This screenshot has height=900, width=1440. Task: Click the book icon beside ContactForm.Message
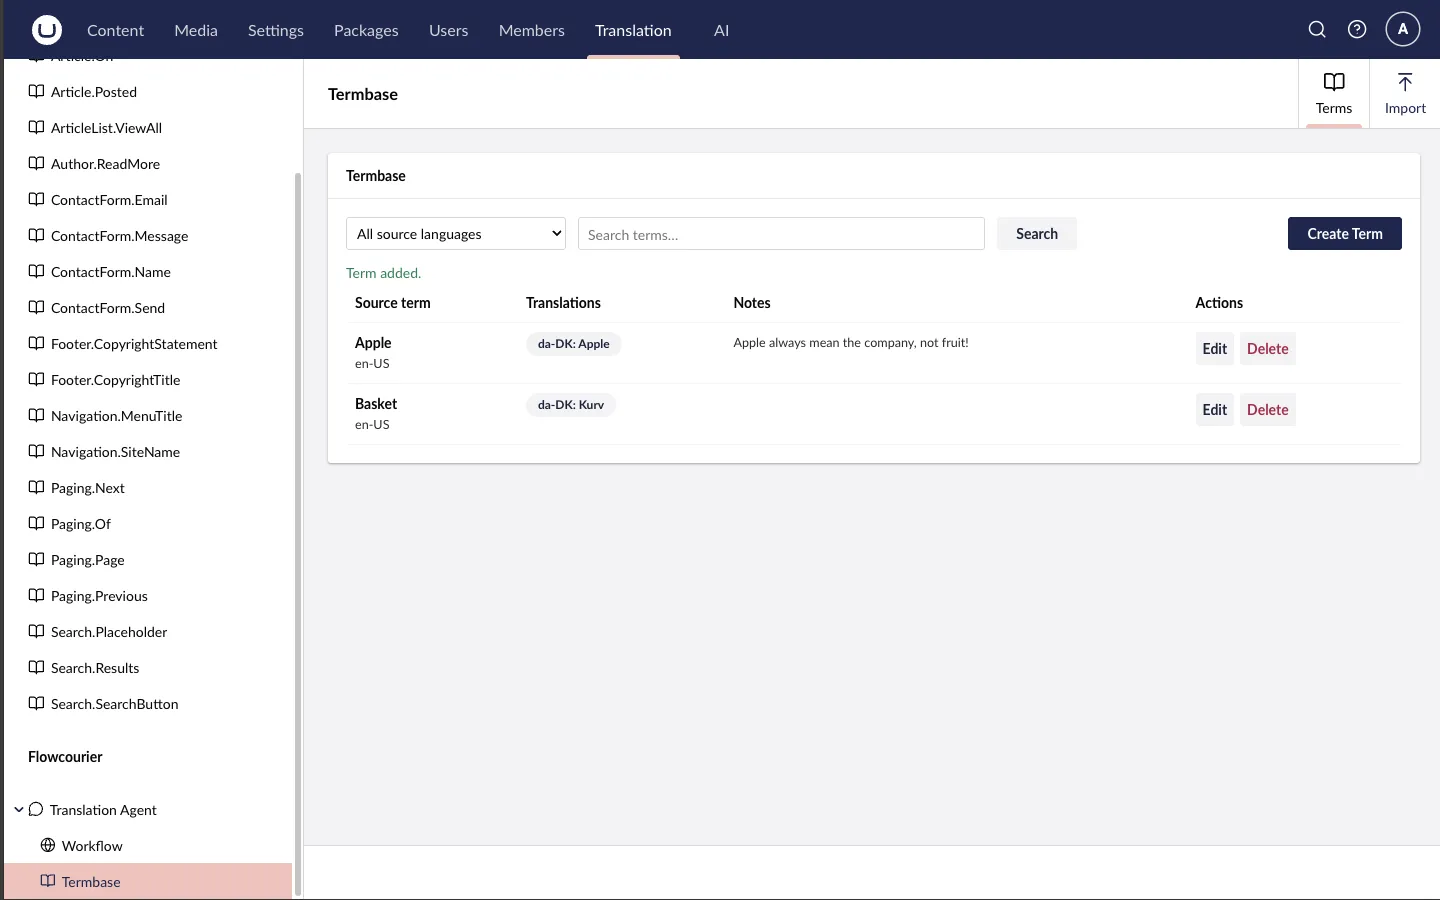(36, 236)
